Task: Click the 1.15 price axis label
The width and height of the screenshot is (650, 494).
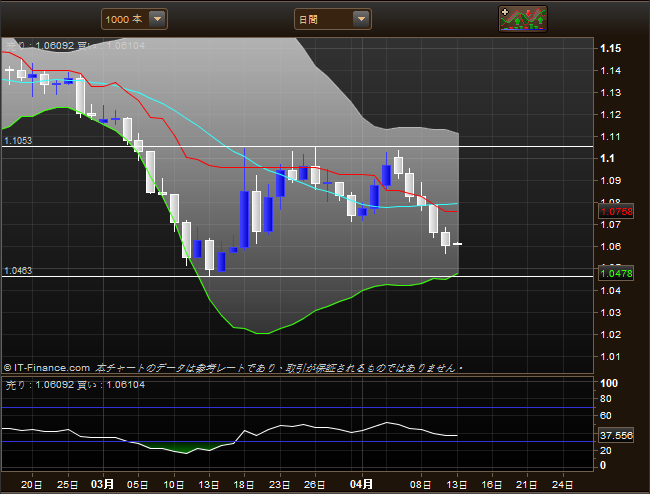Action: coord(611,48)
